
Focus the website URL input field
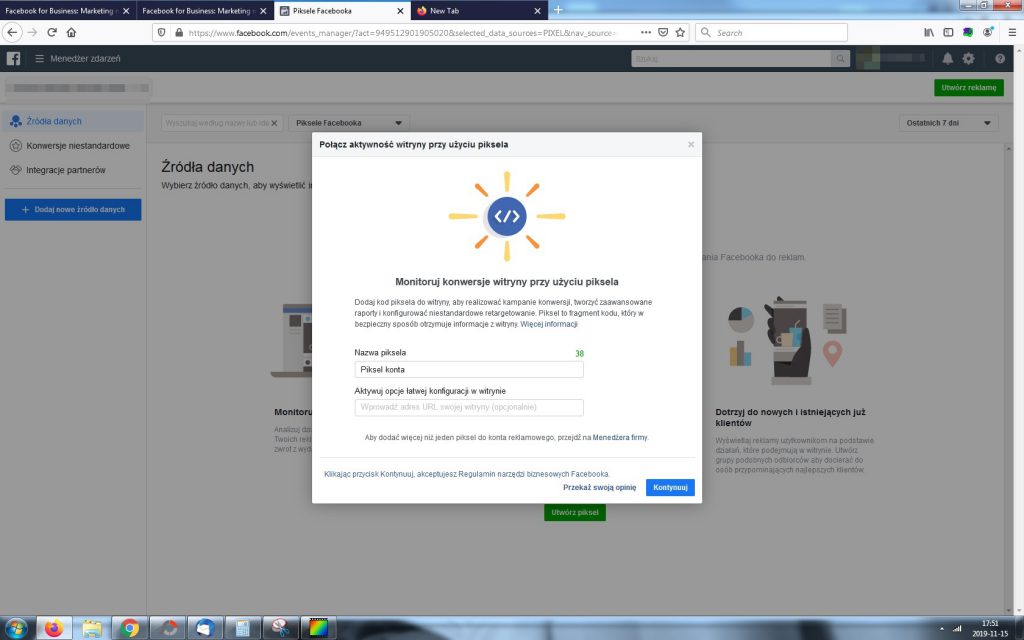click(x=468, y=408)
